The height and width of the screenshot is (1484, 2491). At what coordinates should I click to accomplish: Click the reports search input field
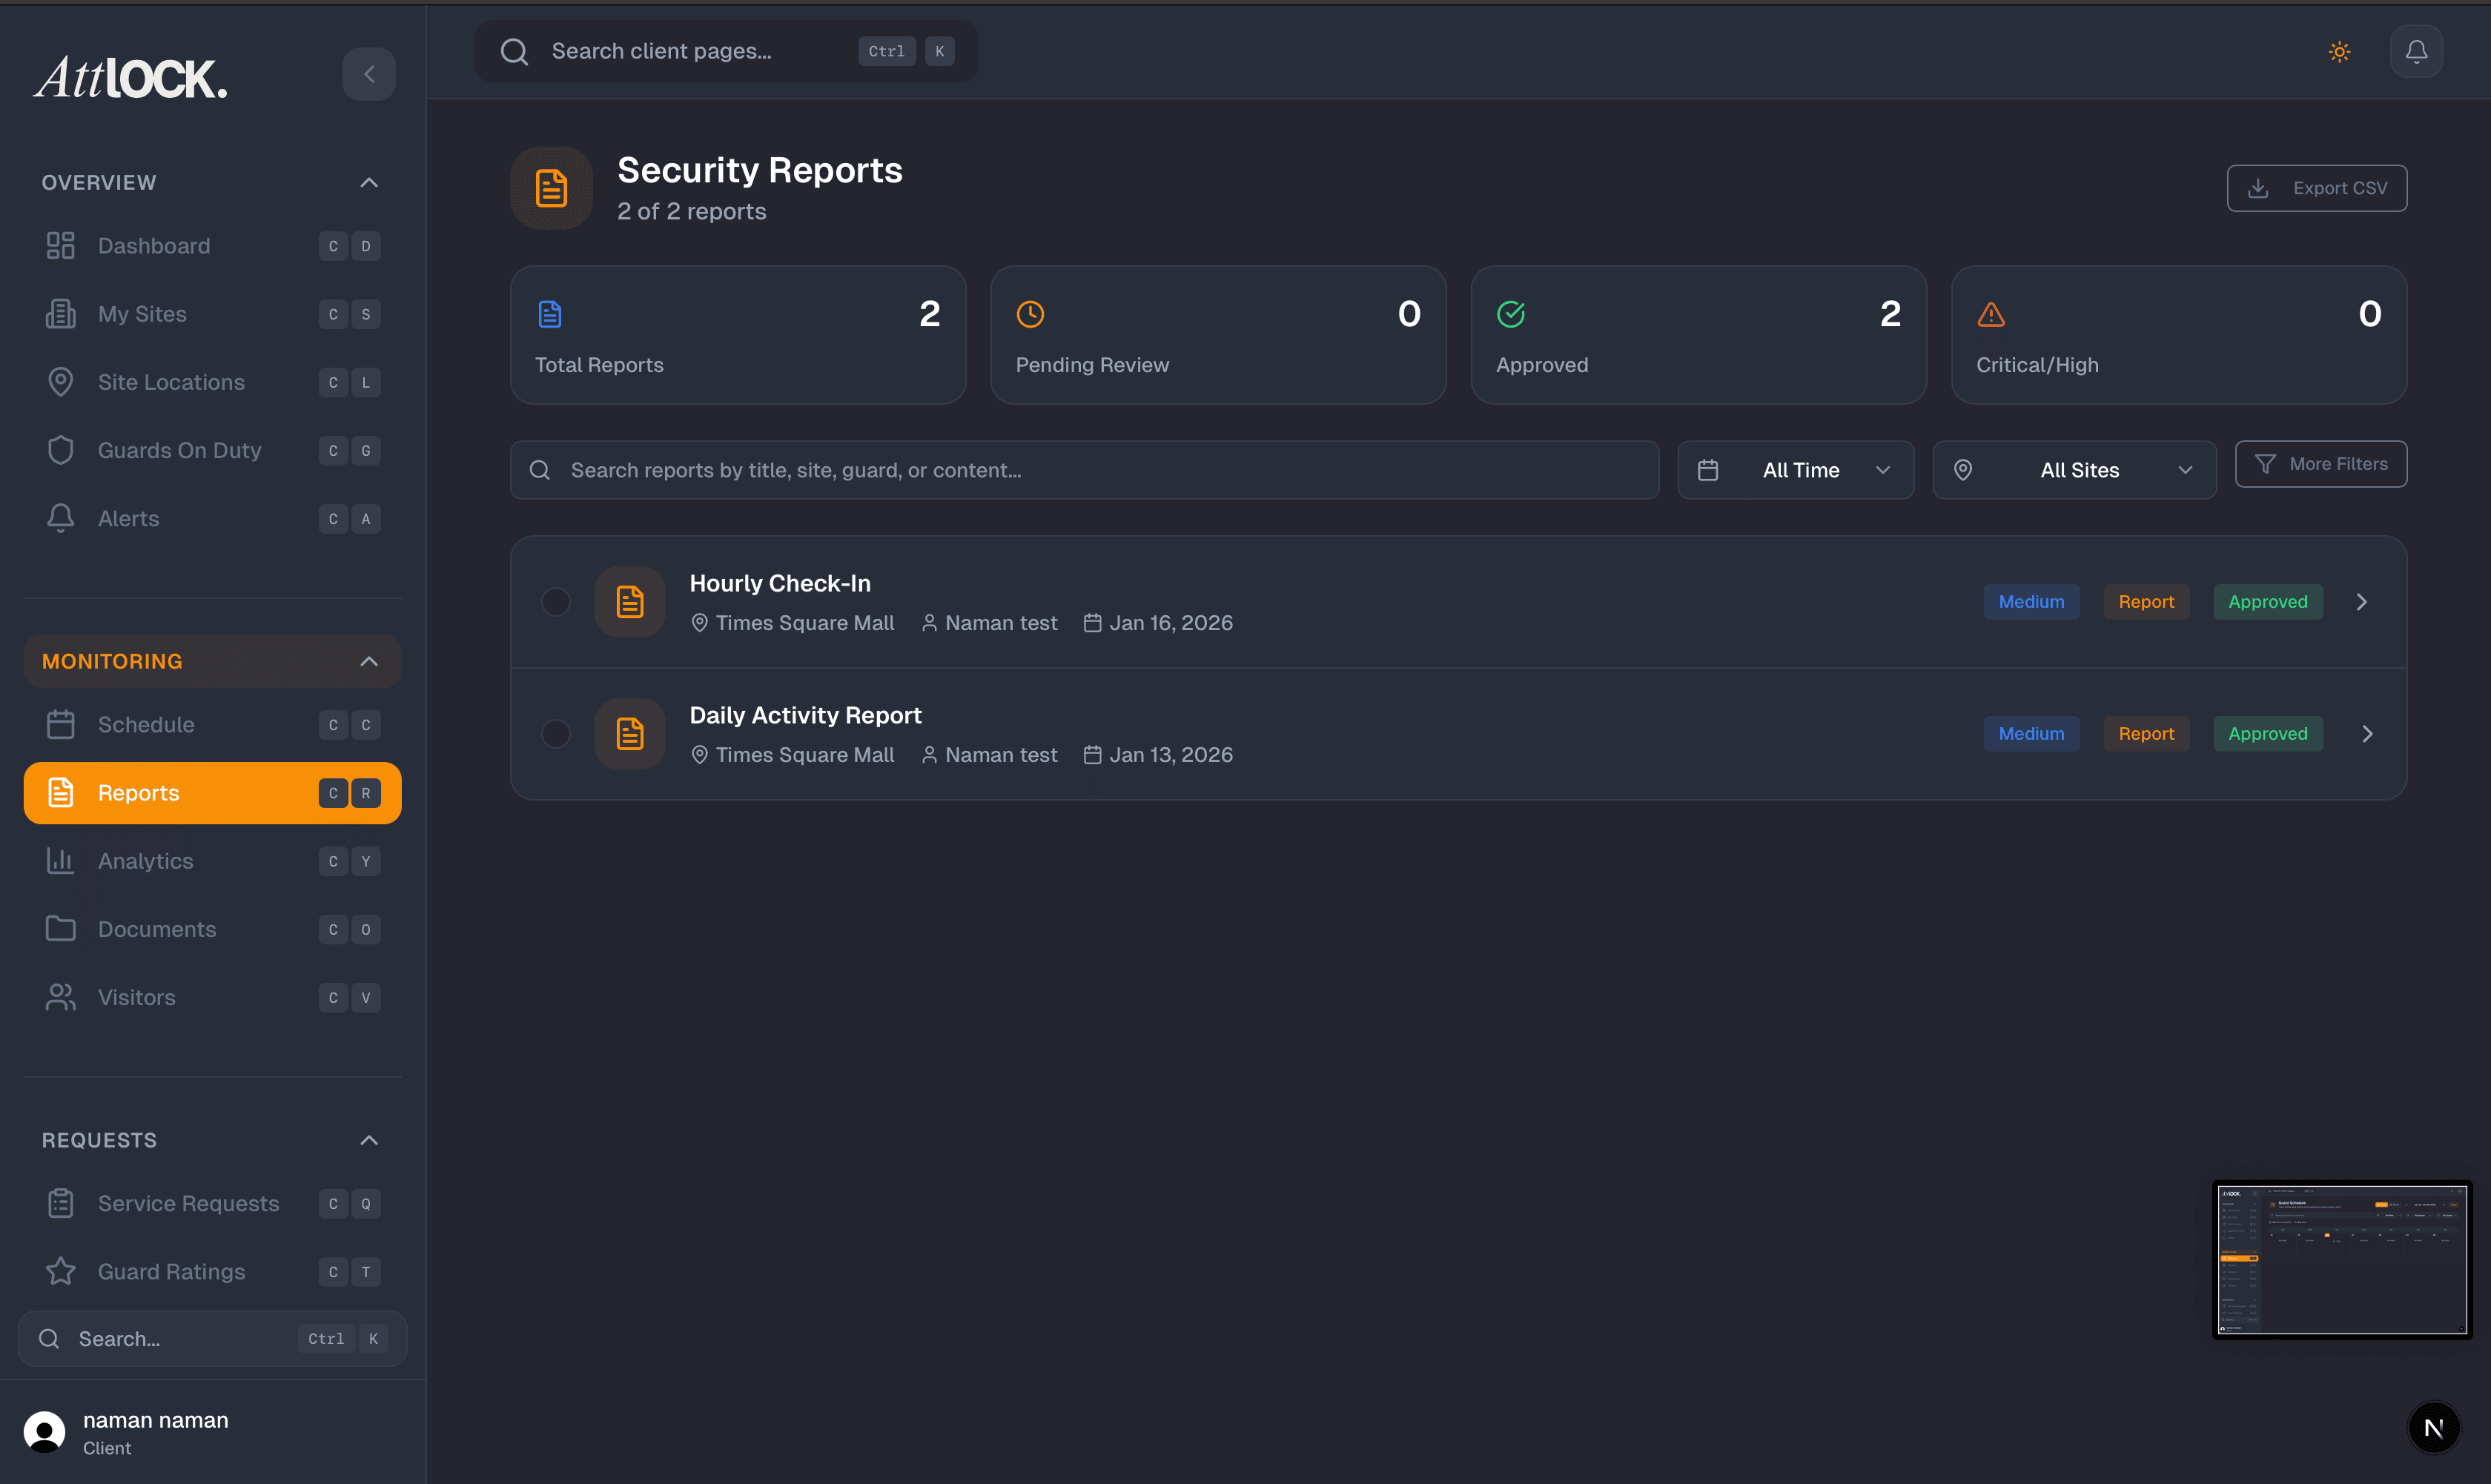[x=1085, y=470]
